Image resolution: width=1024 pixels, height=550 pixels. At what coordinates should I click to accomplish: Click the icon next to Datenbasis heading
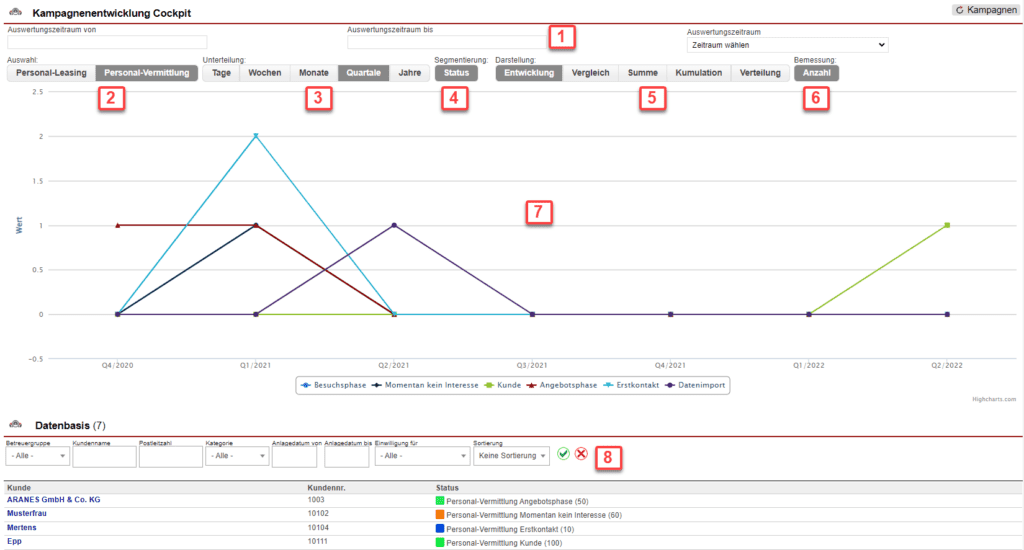click(14, 425)
